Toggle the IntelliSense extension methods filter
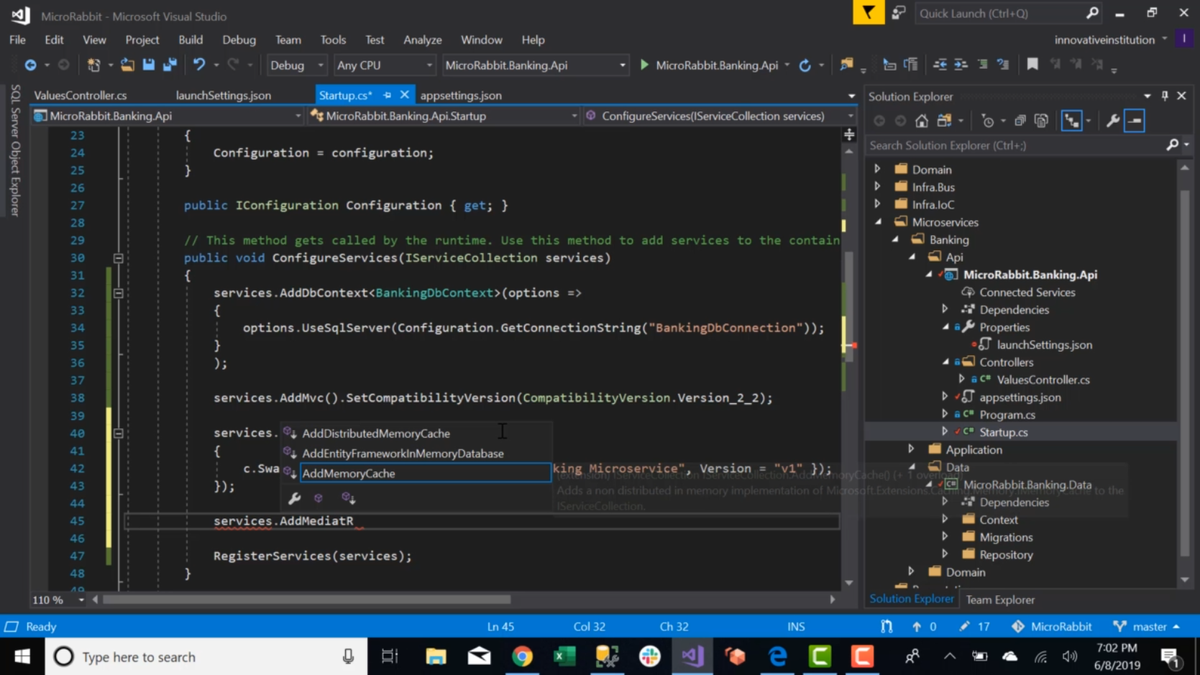Viewport: 1200px width, 675px height. pyautogui.click(x=348, y=498)
